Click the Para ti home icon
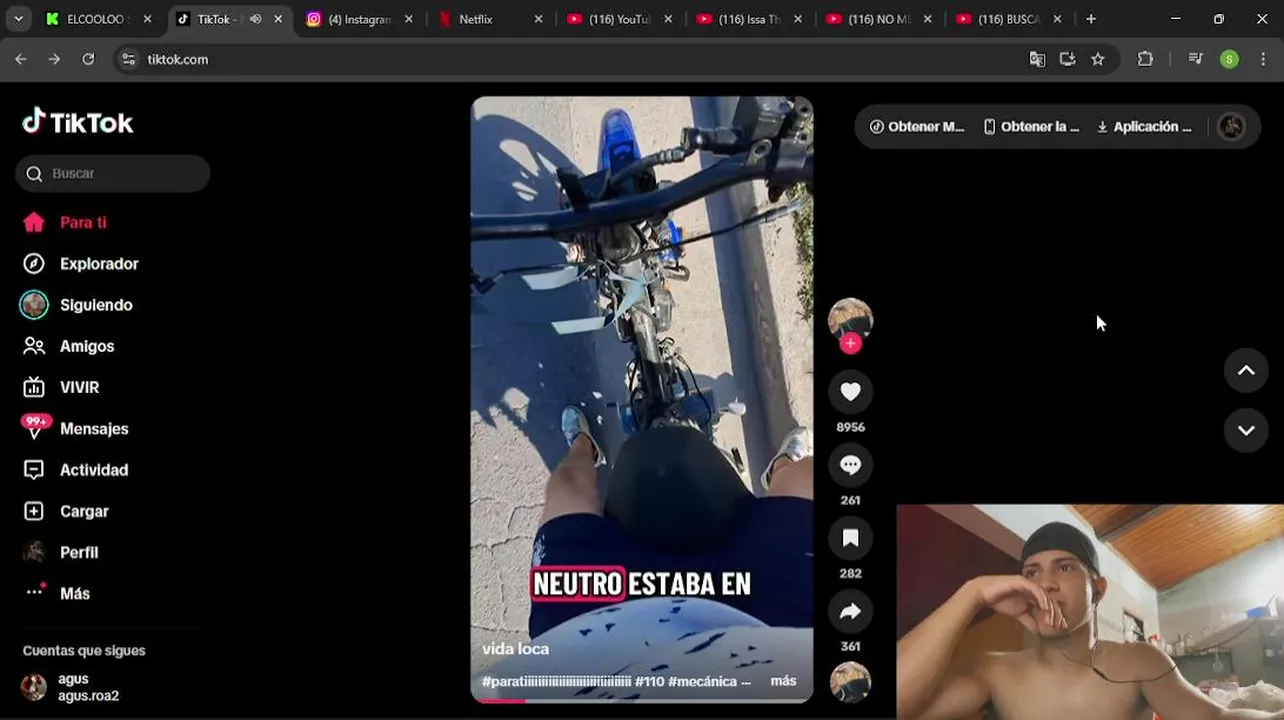This screenshot has height=720, width=1284. (34, 222)
